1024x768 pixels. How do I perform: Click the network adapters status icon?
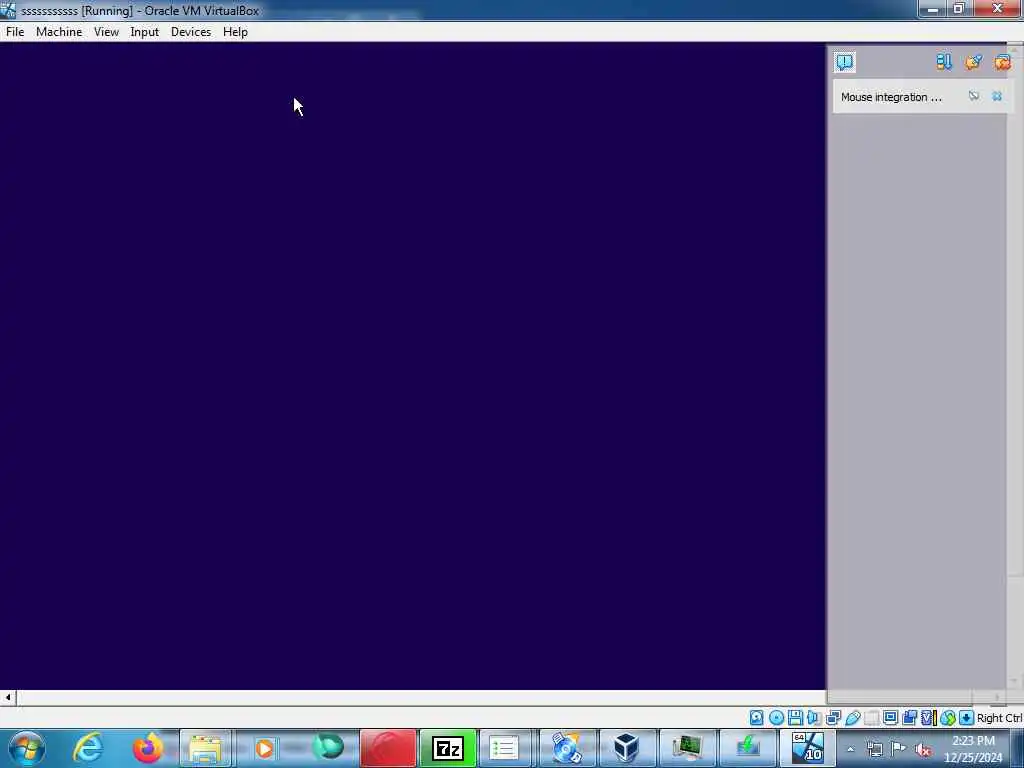[x=833, y=718]
